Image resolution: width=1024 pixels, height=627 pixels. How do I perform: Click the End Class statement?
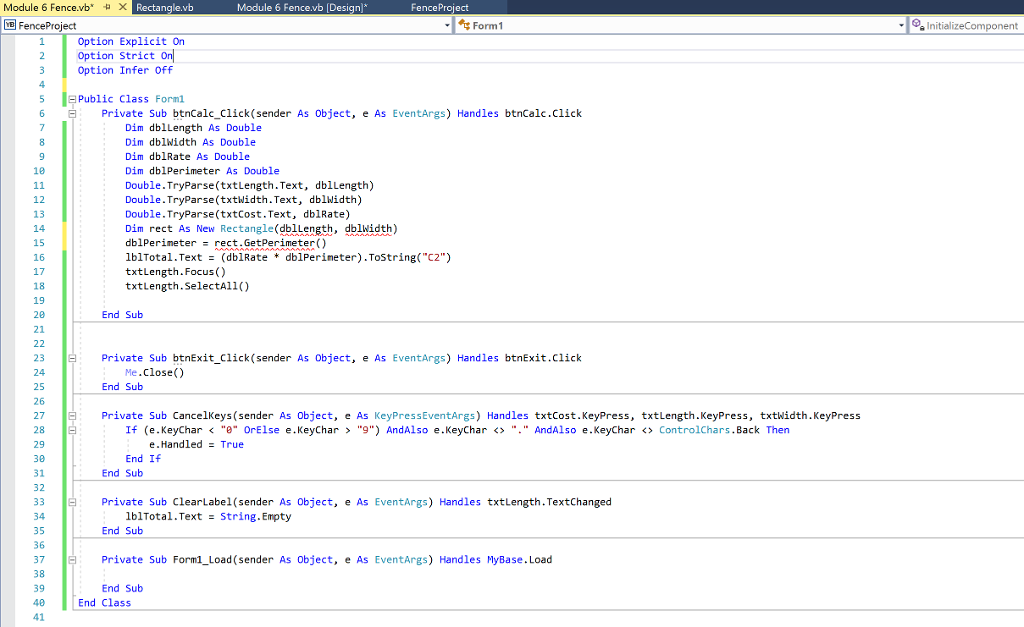pos(104,603)
